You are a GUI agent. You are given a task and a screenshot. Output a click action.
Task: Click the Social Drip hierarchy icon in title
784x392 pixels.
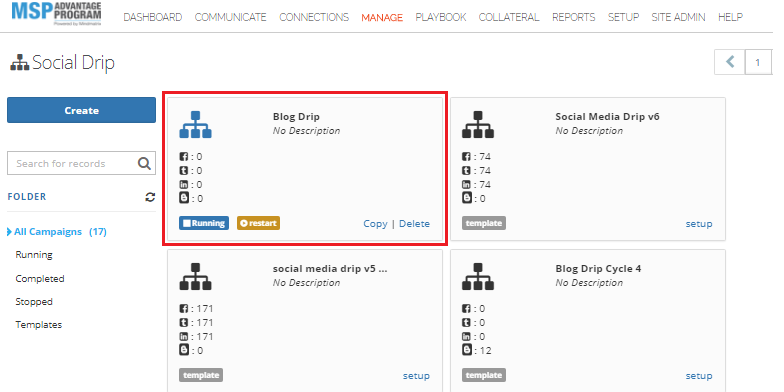(20, 63)
